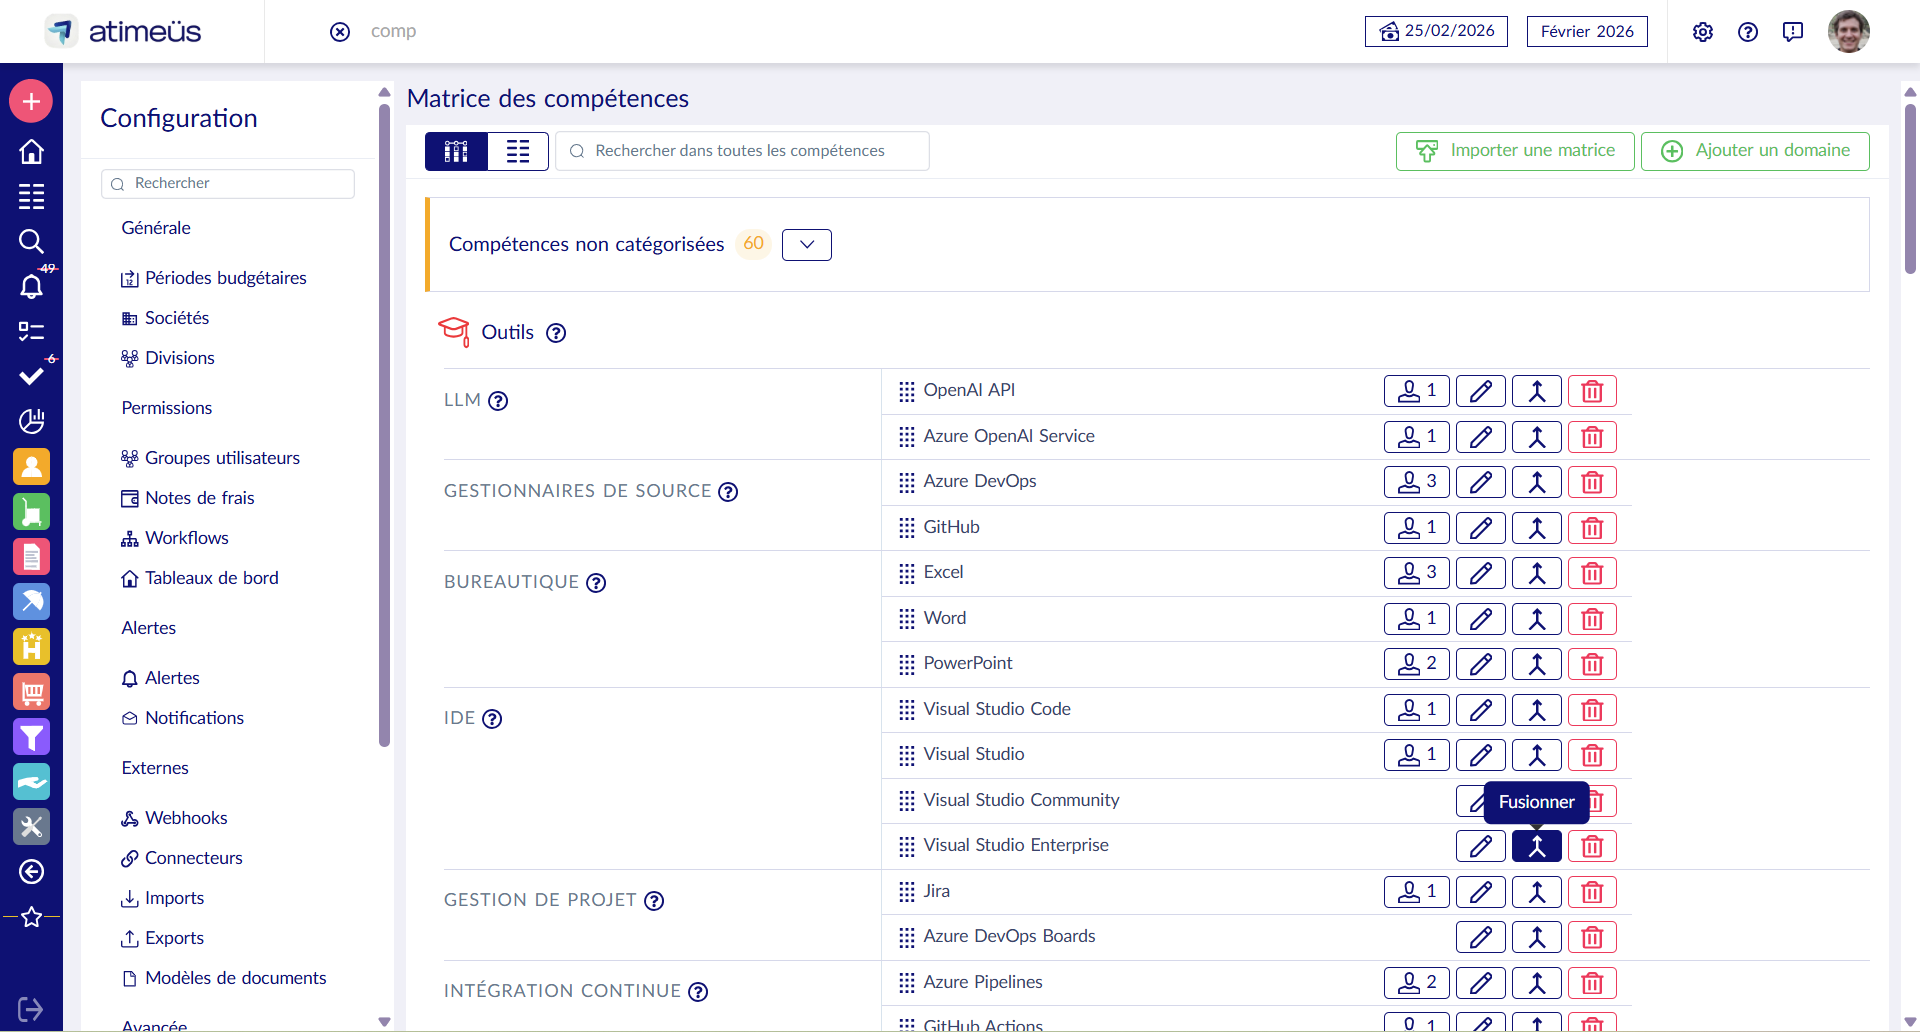The height and width of the screenshot is (1032, 1920).
Task: Switch to matrix grid view
Action: 456,151
